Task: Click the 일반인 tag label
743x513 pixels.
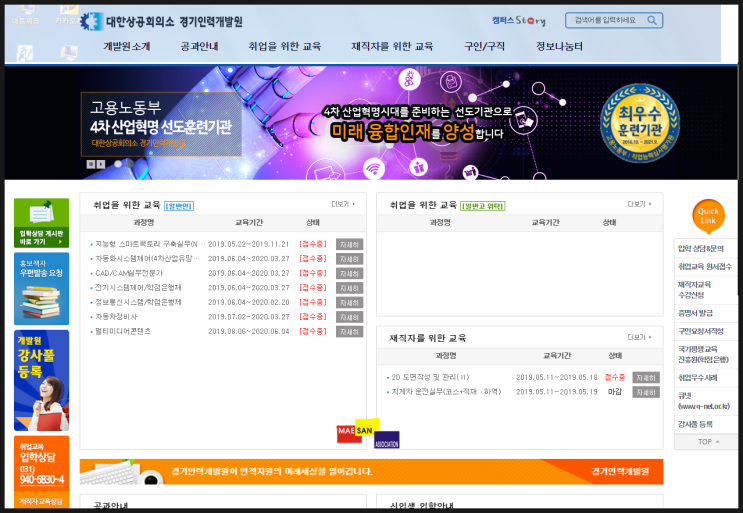Action: [179, 206]
